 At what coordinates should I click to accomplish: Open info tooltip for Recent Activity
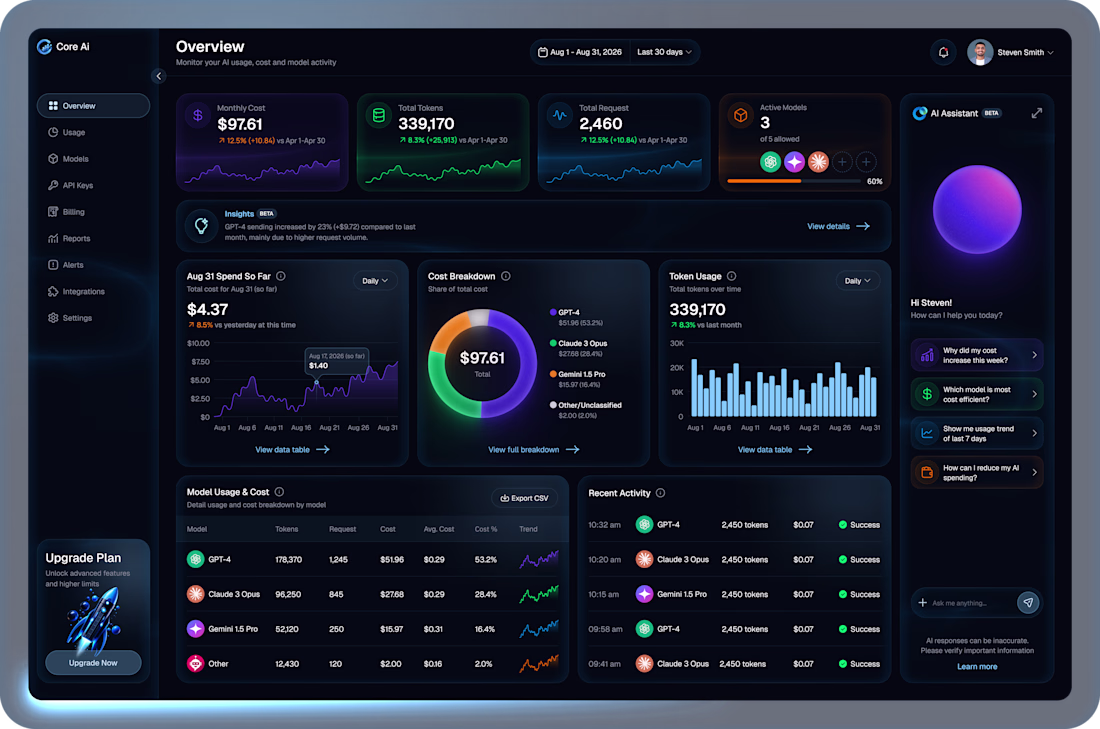click(x=660, y=493)
